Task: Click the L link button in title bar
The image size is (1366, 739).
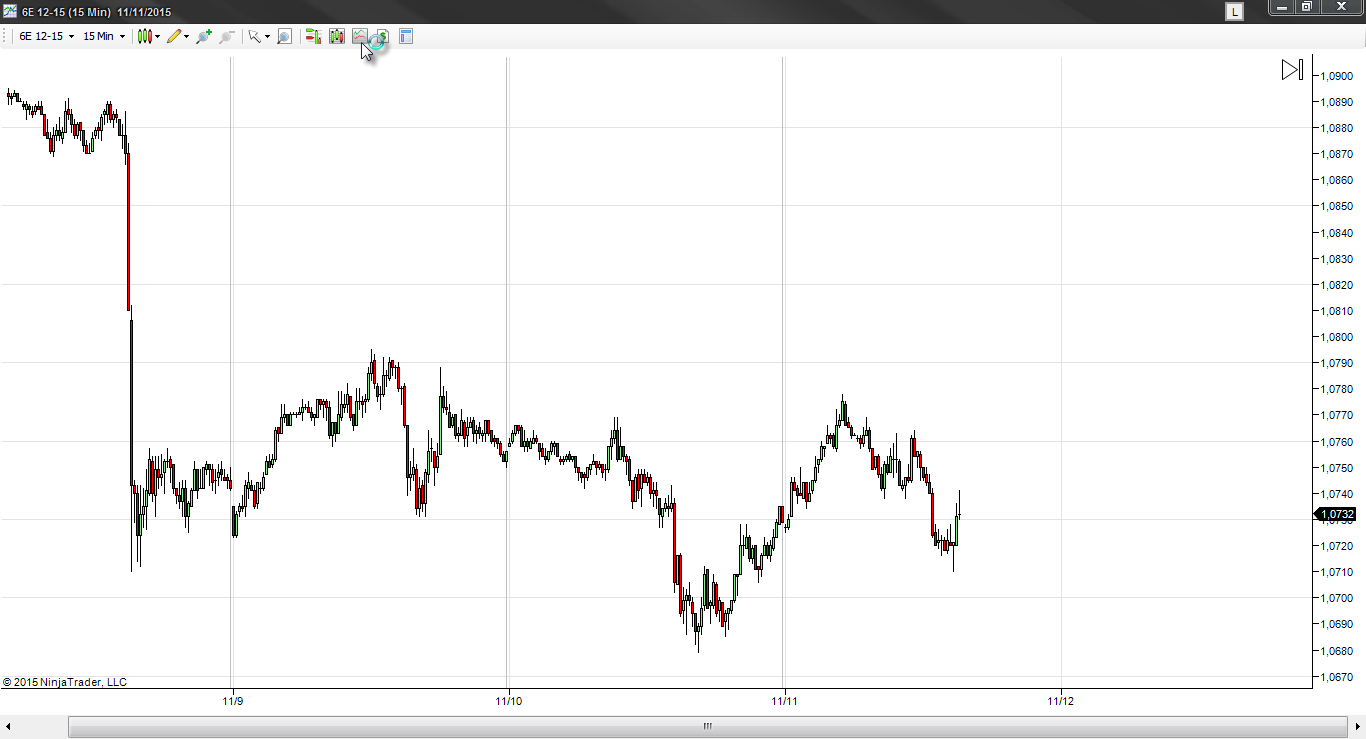Action: tap(1236, 11)
